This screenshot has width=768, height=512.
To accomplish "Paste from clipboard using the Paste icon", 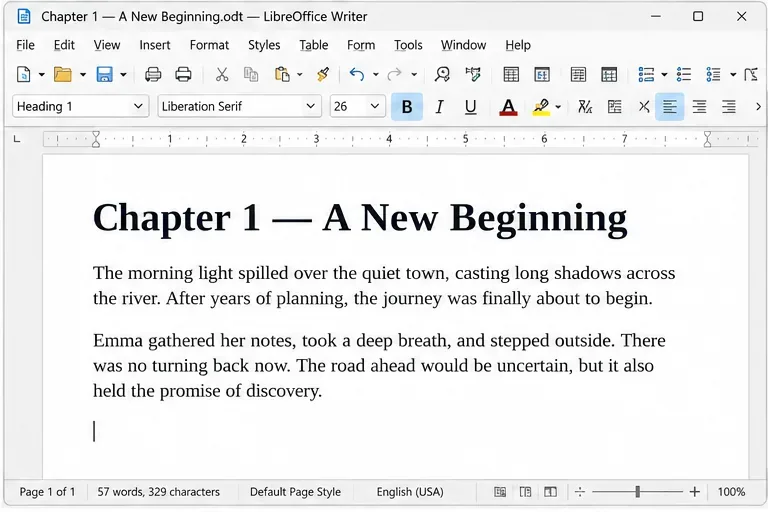I will 282,74.
